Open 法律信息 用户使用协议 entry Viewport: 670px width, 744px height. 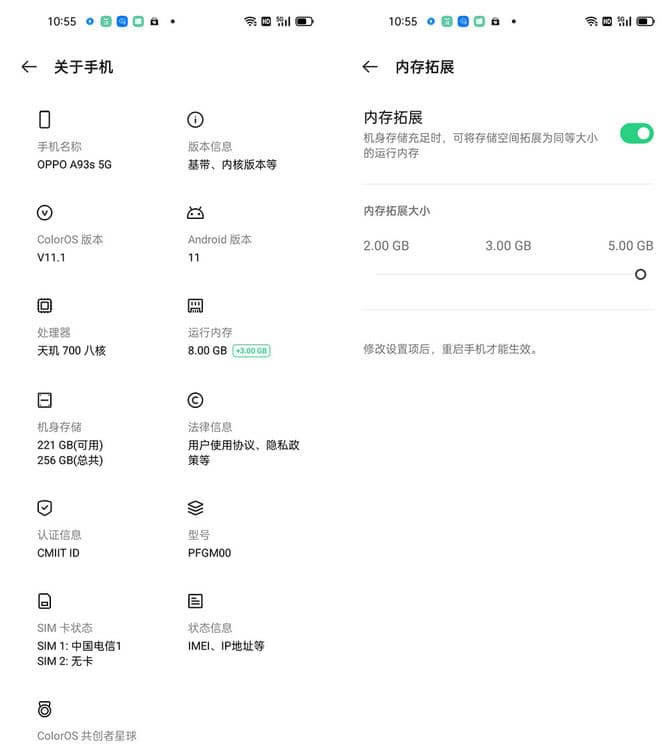pyautogui.click(x=243, y=444)
